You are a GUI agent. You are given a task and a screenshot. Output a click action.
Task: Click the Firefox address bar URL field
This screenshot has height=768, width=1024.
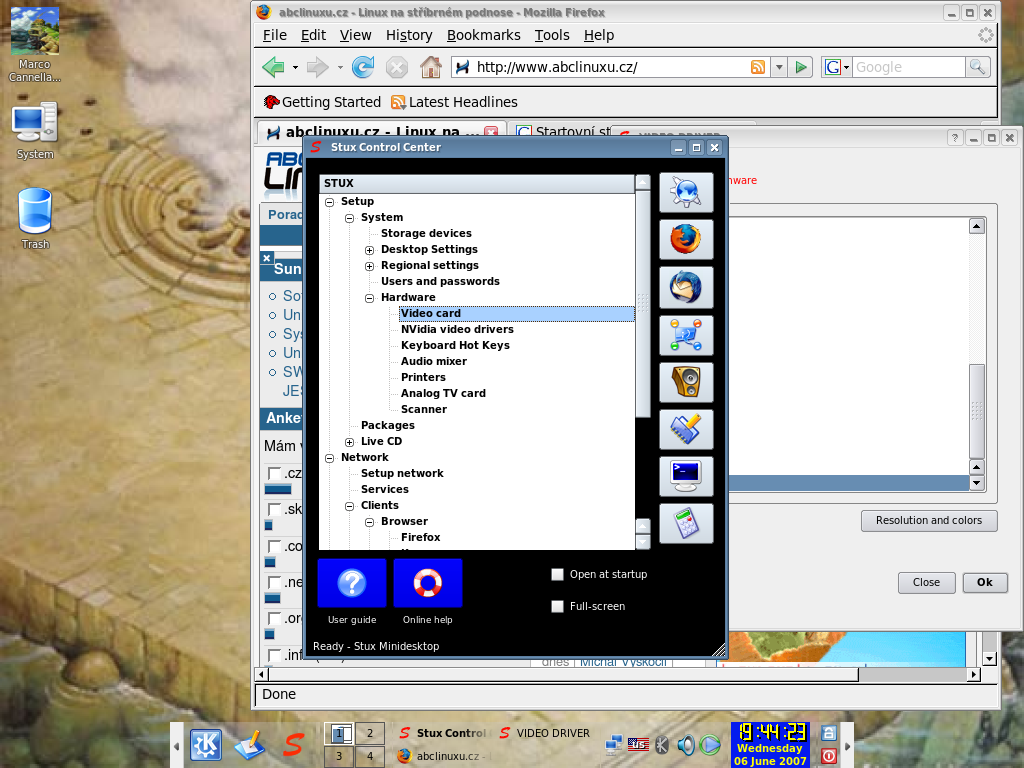611,67
